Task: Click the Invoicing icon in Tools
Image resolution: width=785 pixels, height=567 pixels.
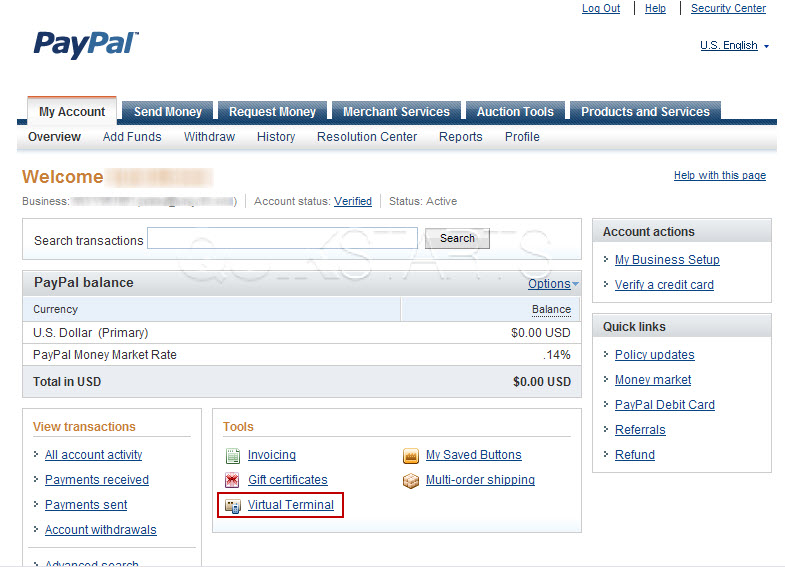Action: click(x=233, y=455)
